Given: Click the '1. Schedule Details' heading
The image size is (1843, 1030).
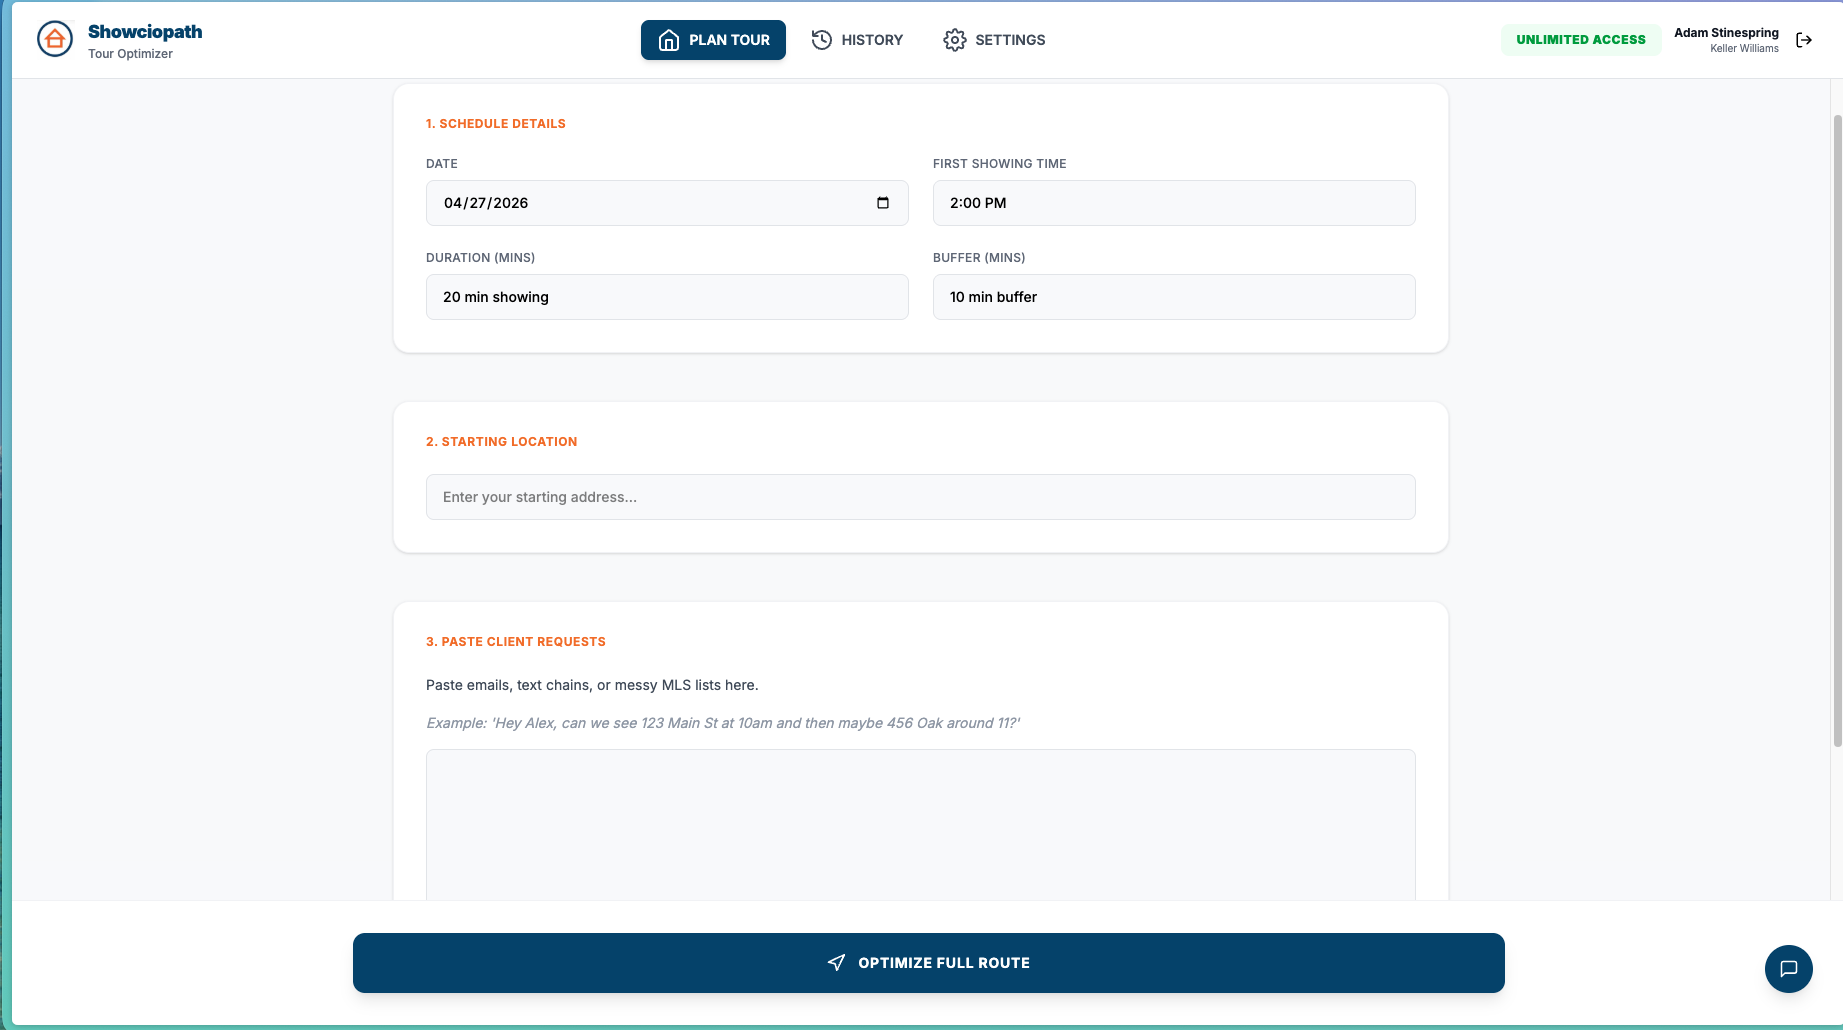Looking at the screenshot, I should (496, 124).
